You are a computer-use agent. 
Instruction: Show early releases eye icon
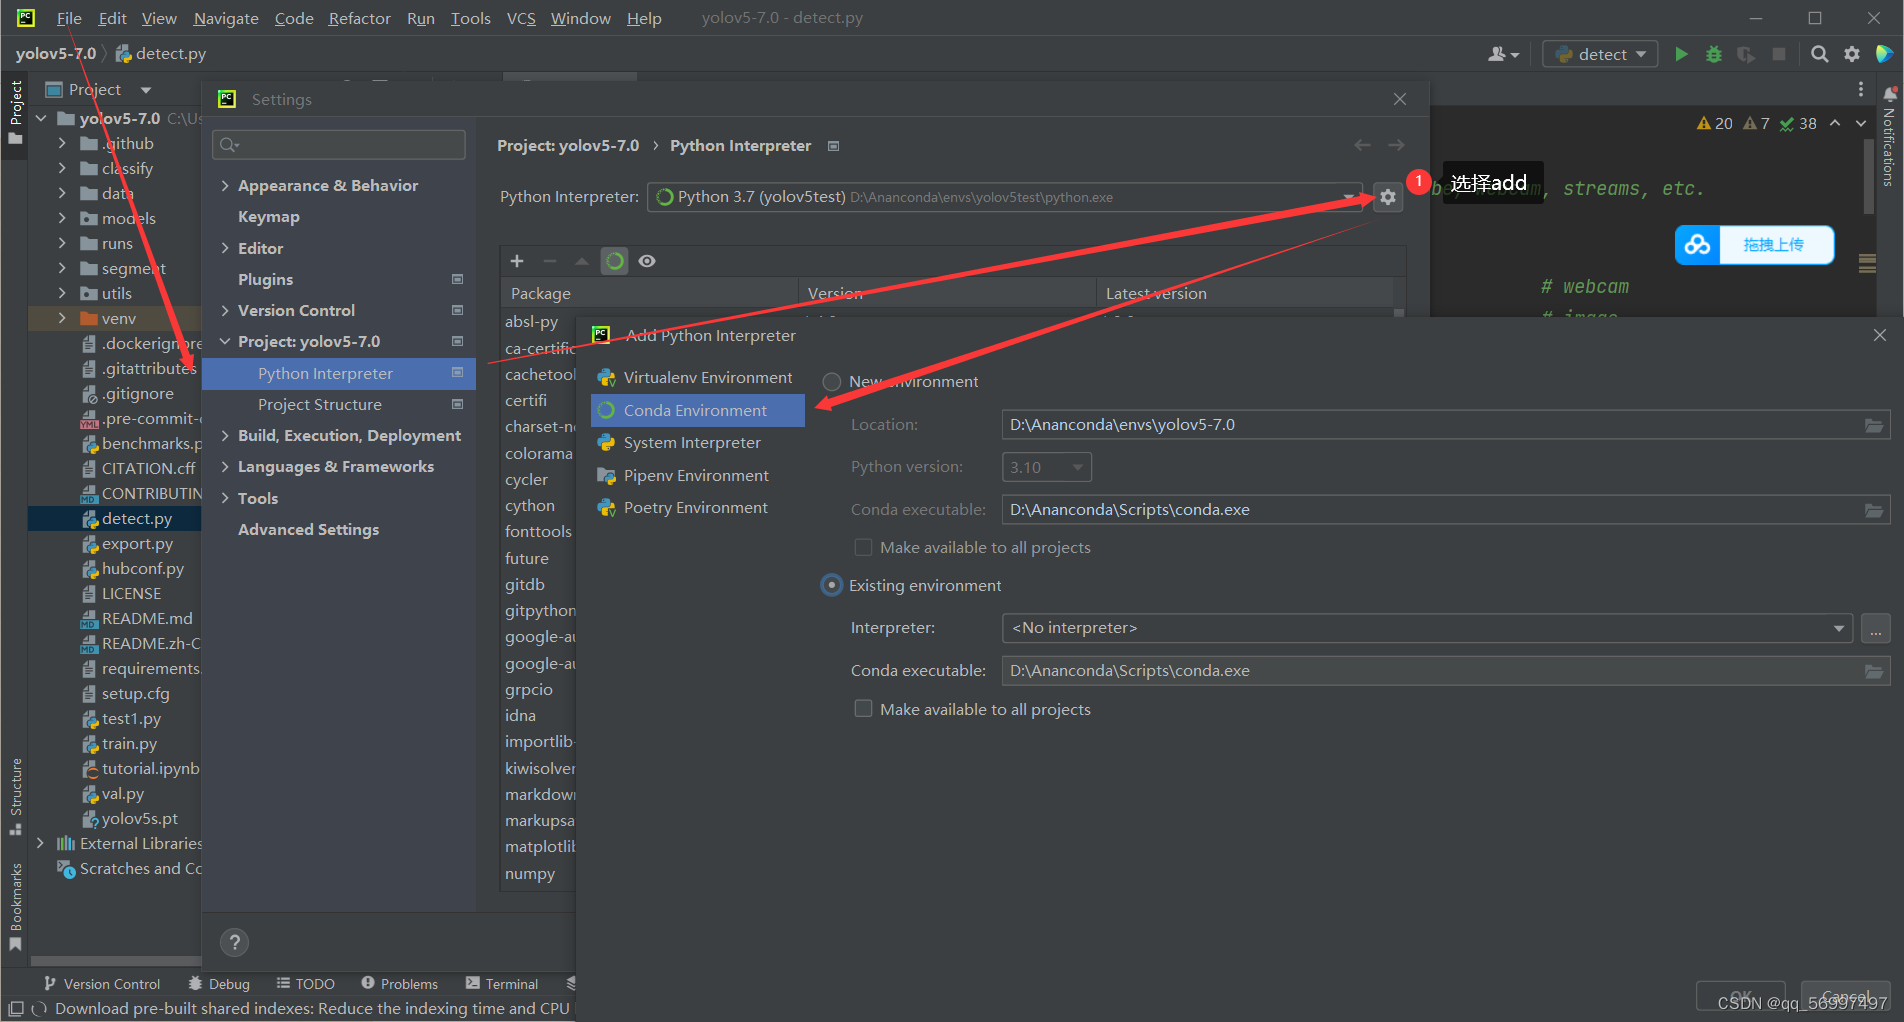[x=647, y=261]
